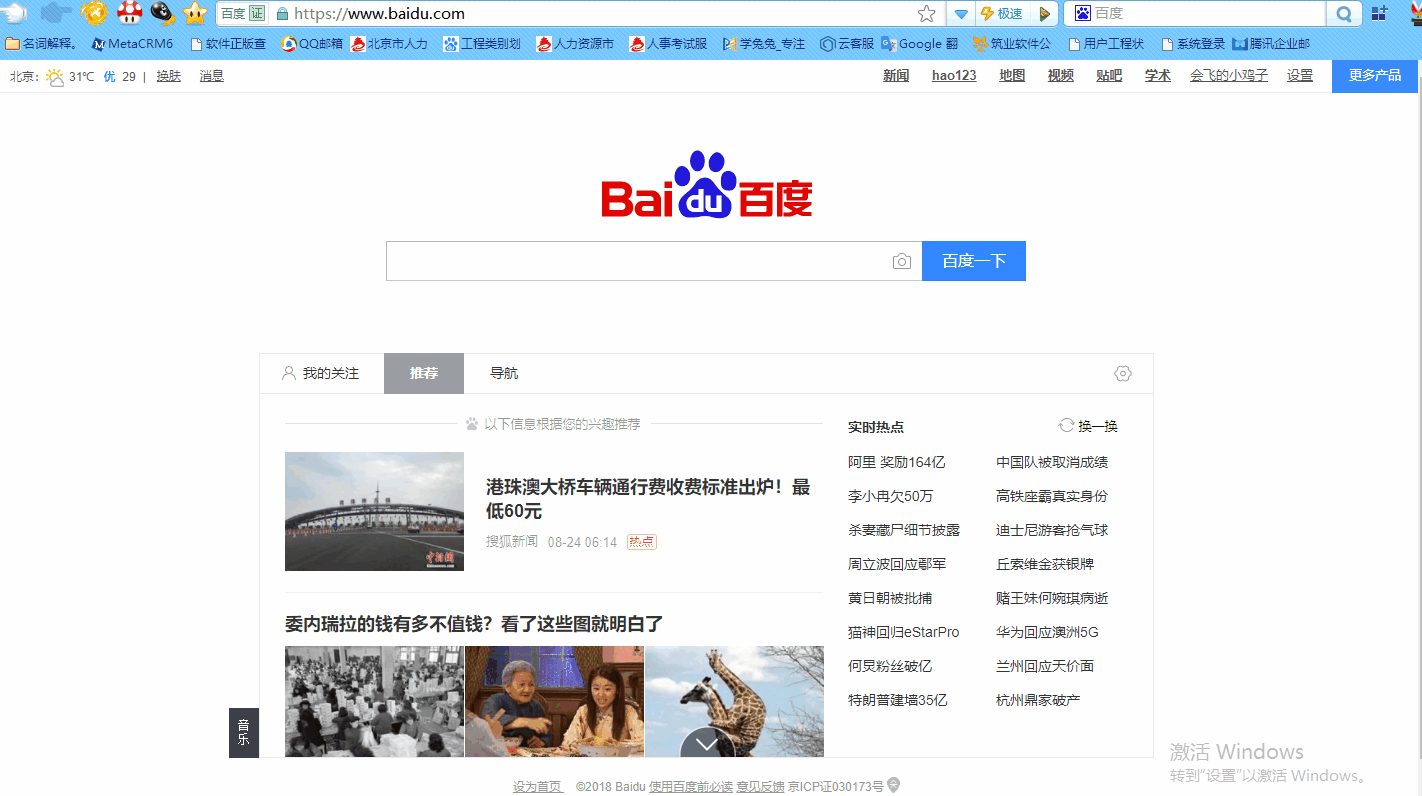Click the green 证 certificate badge
The height and width of the screenshot is (796, 1422).
click(x=258, y=13)
